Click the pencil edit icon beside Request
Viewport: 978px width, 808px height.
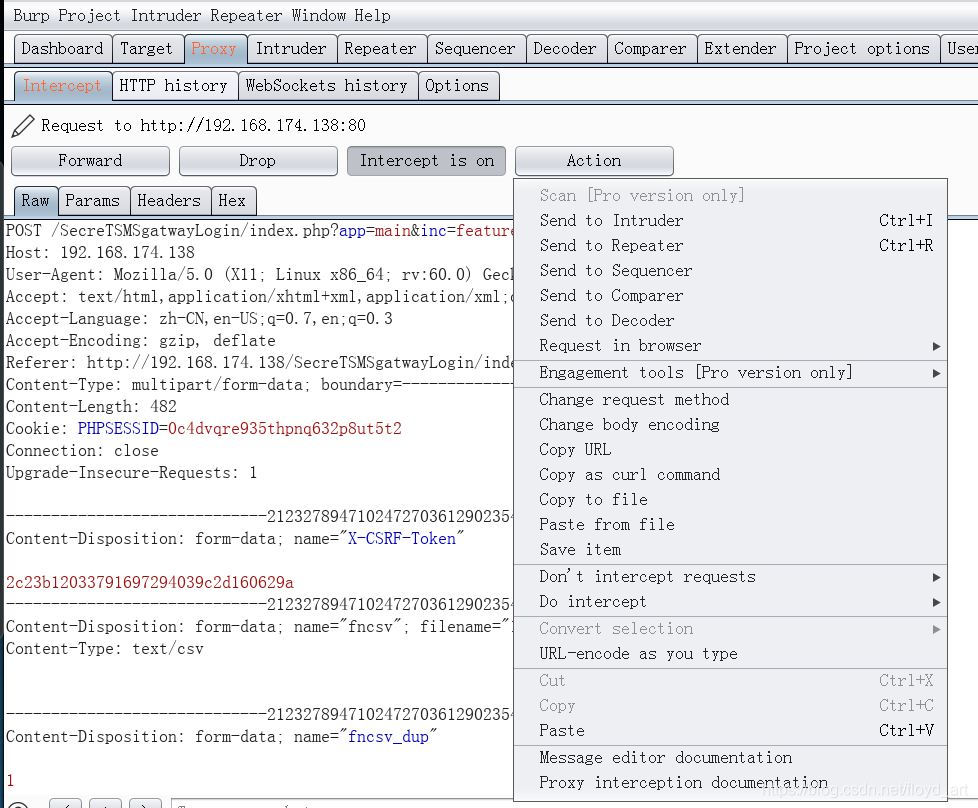click(23, 125)
